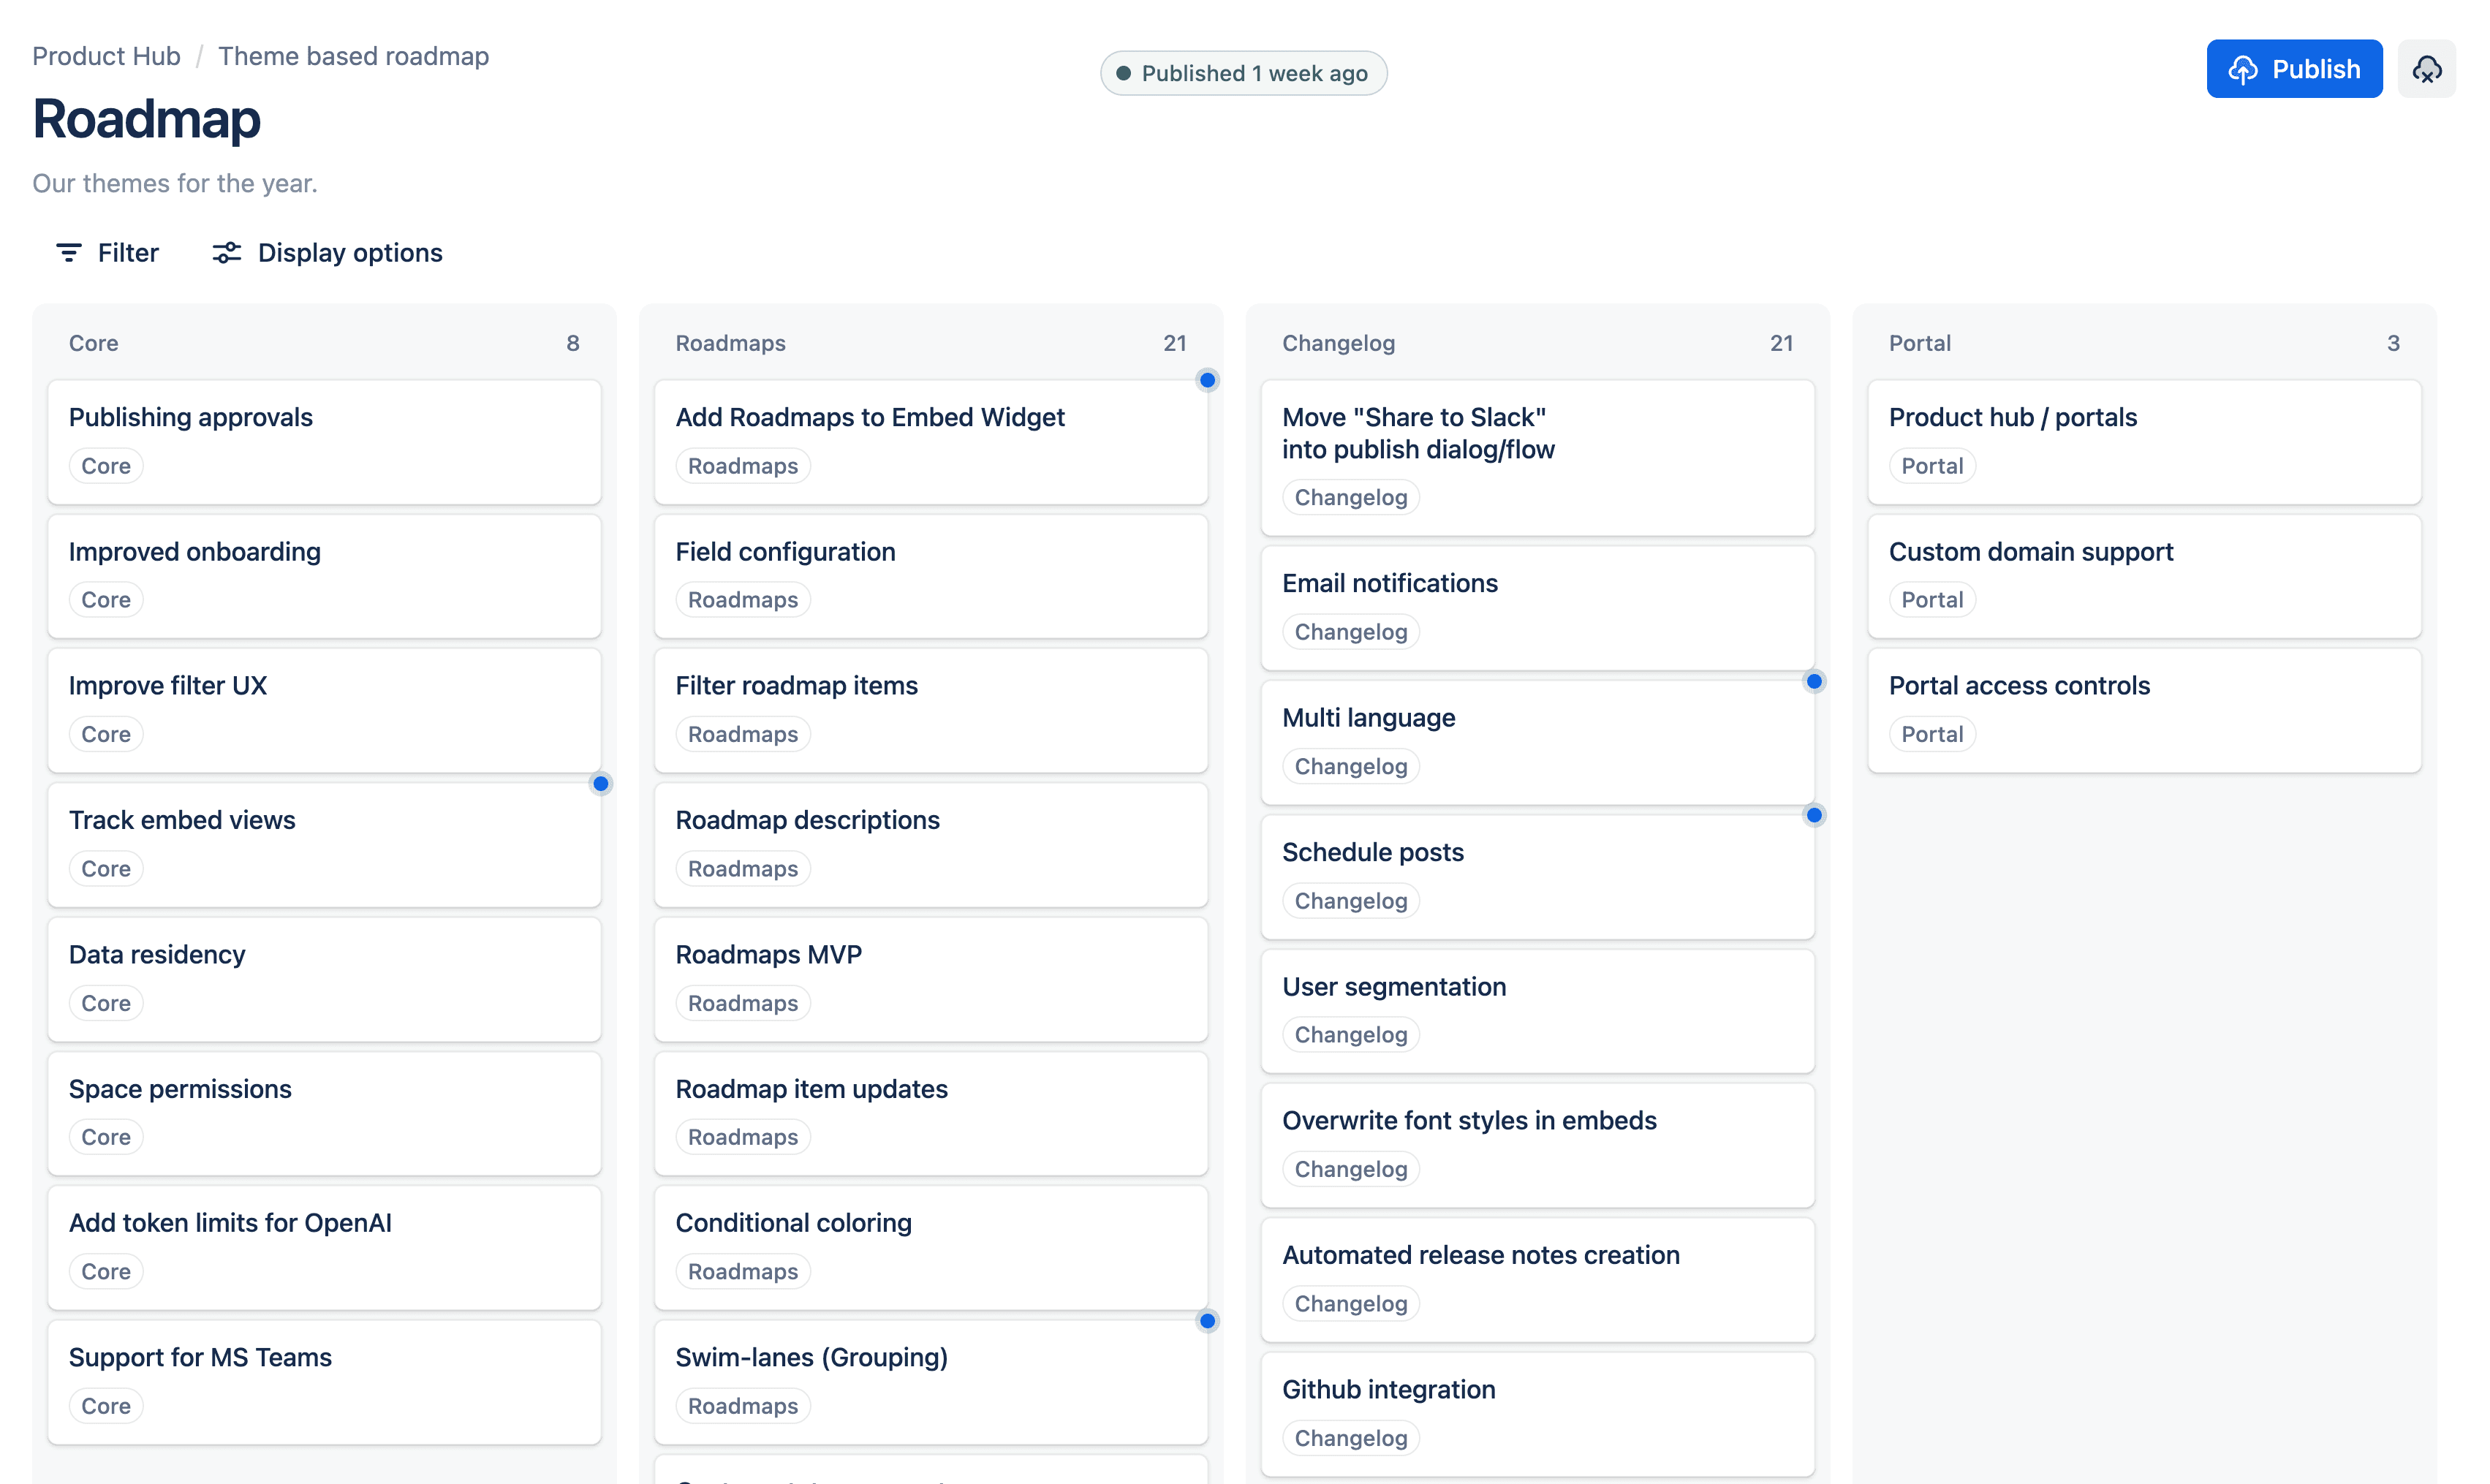This screenshot has height=1484, width=2490.
Task: Click blue dot on Track embed views card
Action: coord(600,783)
